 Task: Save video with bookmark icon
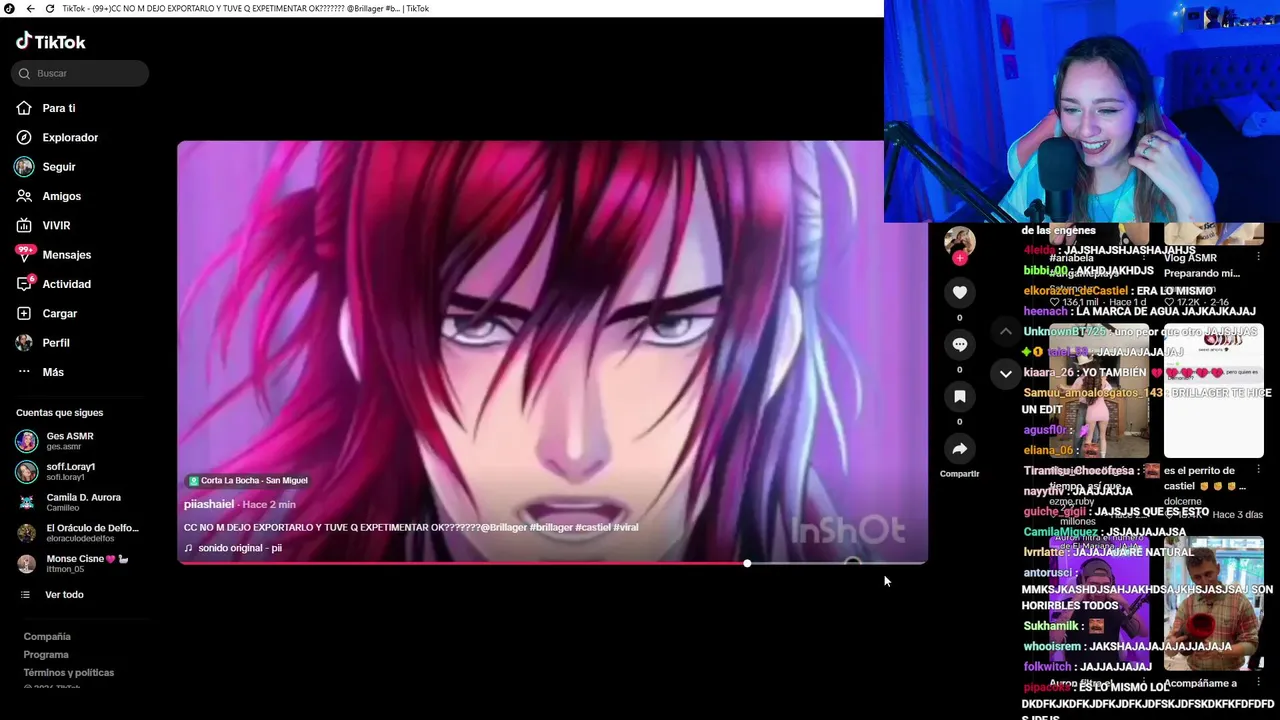[960, 396]
